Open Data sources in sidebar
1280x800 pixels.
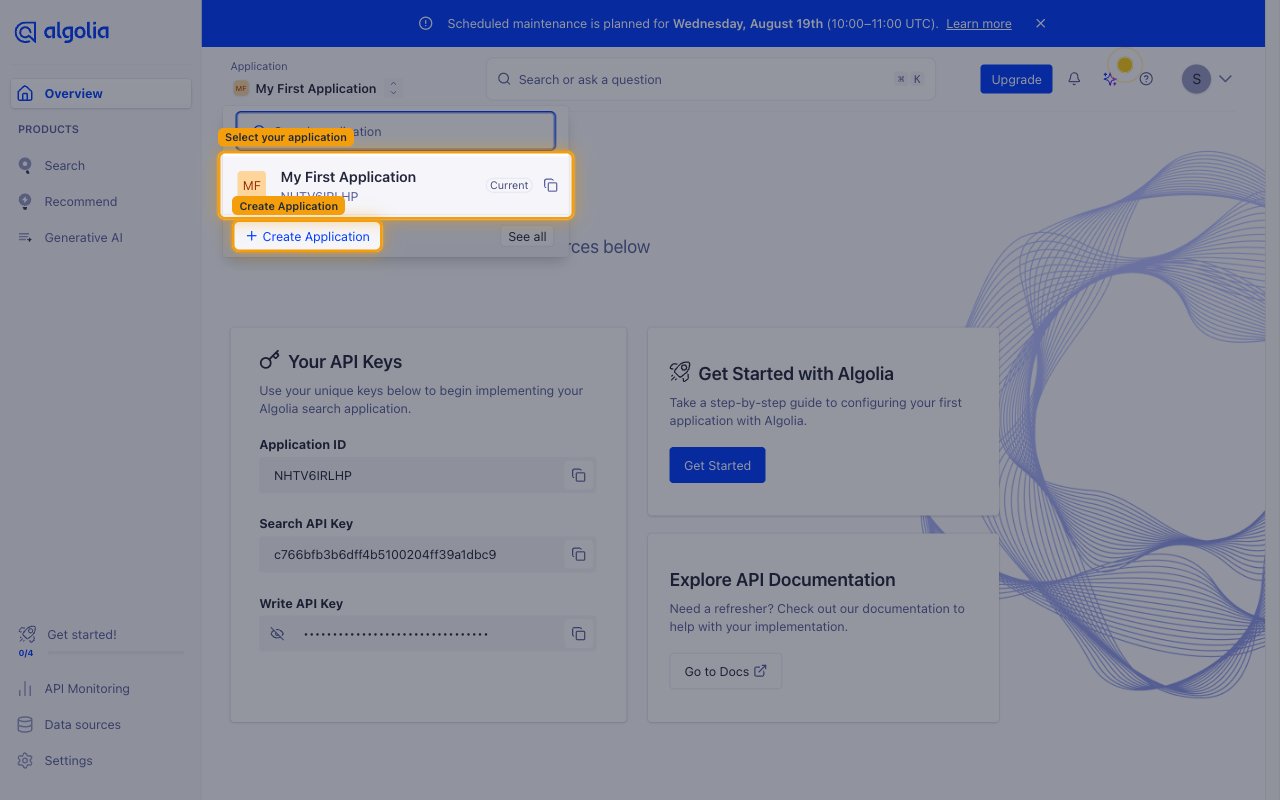[x=82, y=724]
